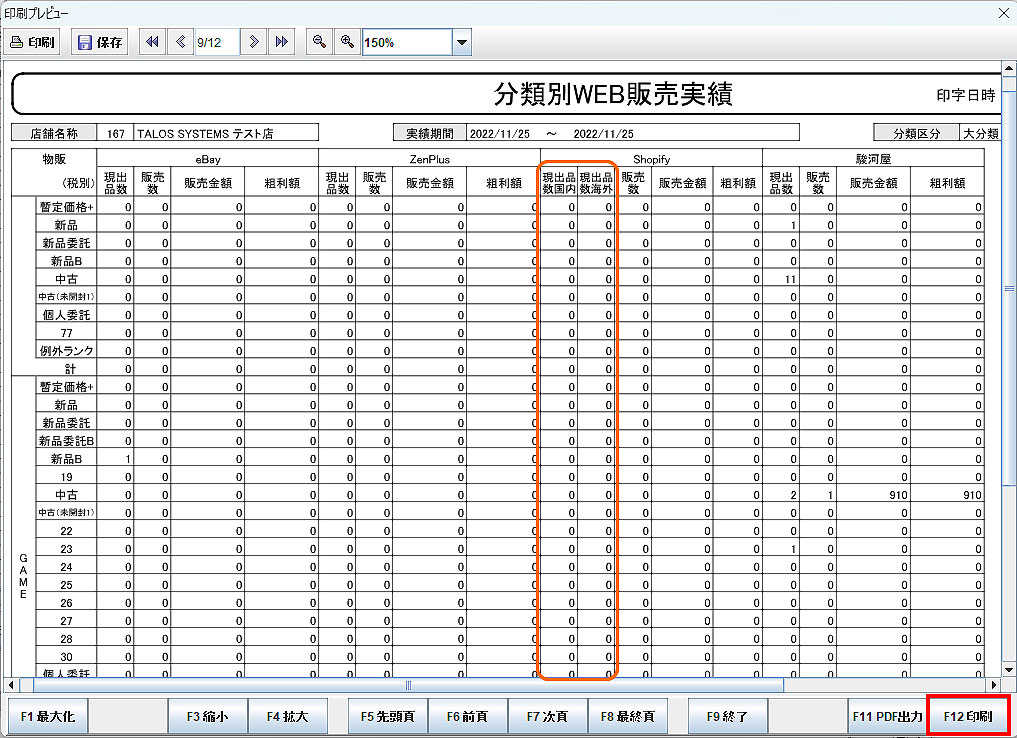This screenshot has height=738, width=1017.
Task: Jump to first page with double-left arrow
Action: 152,42
